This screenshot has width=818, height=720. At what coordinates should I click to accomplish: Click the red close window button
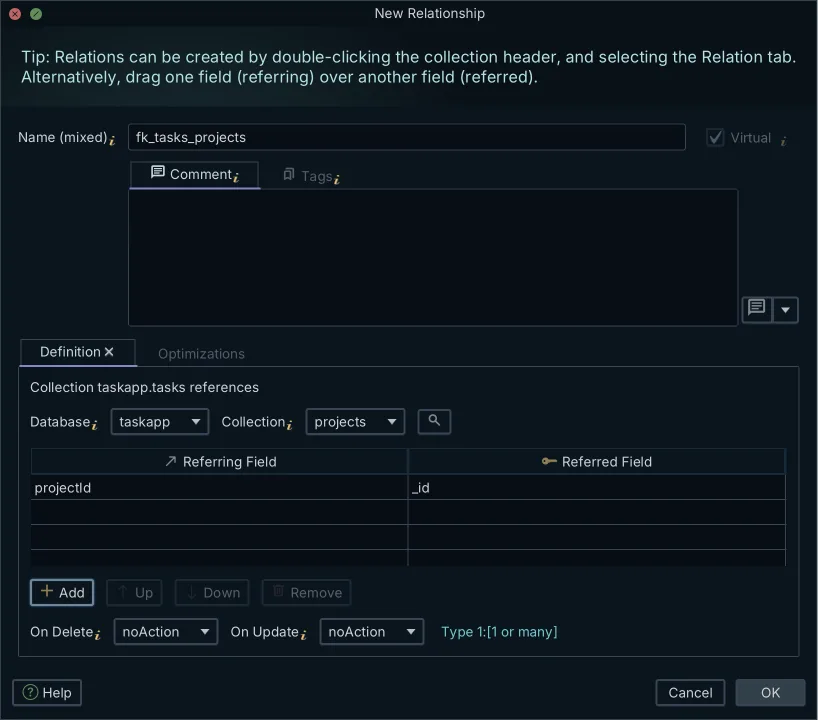[15, 14]
